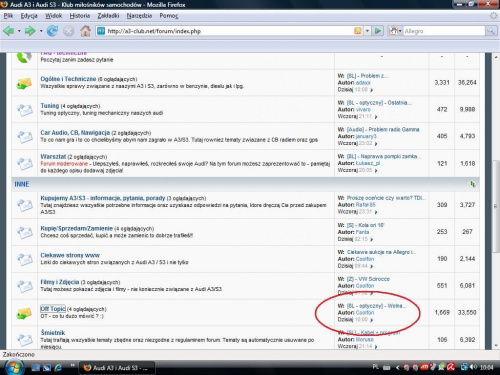The height and width of the screenshot is (375, 500).
Task: Click the Internet Explorer quick launch icon
Action: click(x=58, y=368)
